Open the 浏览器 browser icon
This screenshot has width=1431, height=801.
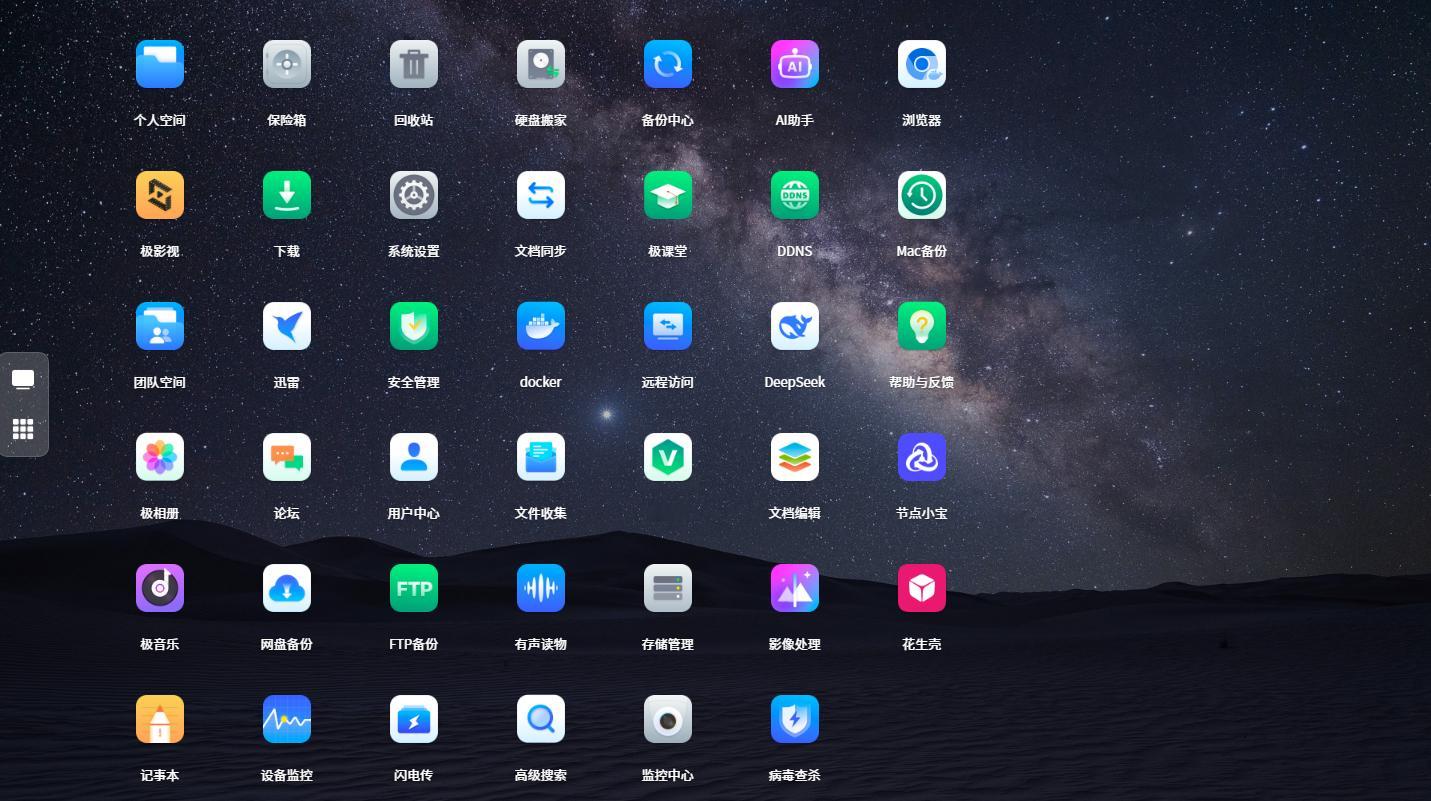click(922, 64)
